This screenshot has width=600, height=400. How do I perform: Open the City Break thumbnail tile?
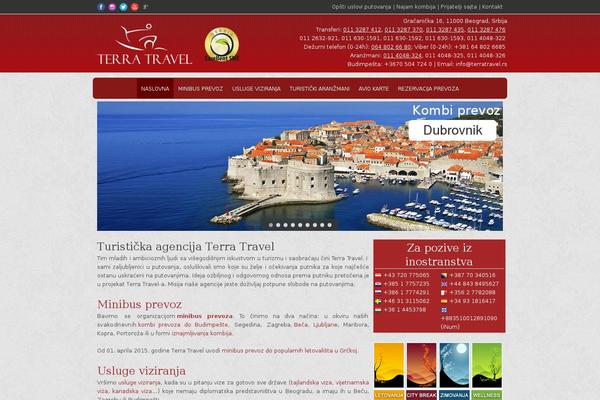coord(421,371)
